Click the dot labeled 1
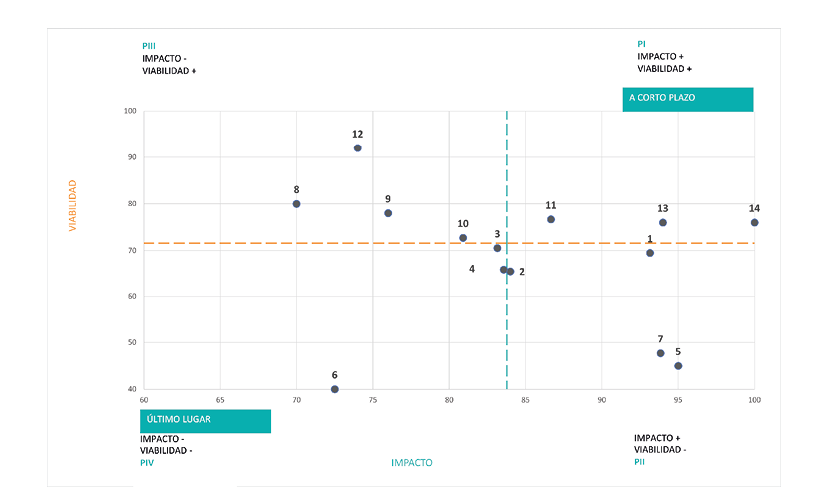This screenshot has height=489, width=827. [650, 253]
